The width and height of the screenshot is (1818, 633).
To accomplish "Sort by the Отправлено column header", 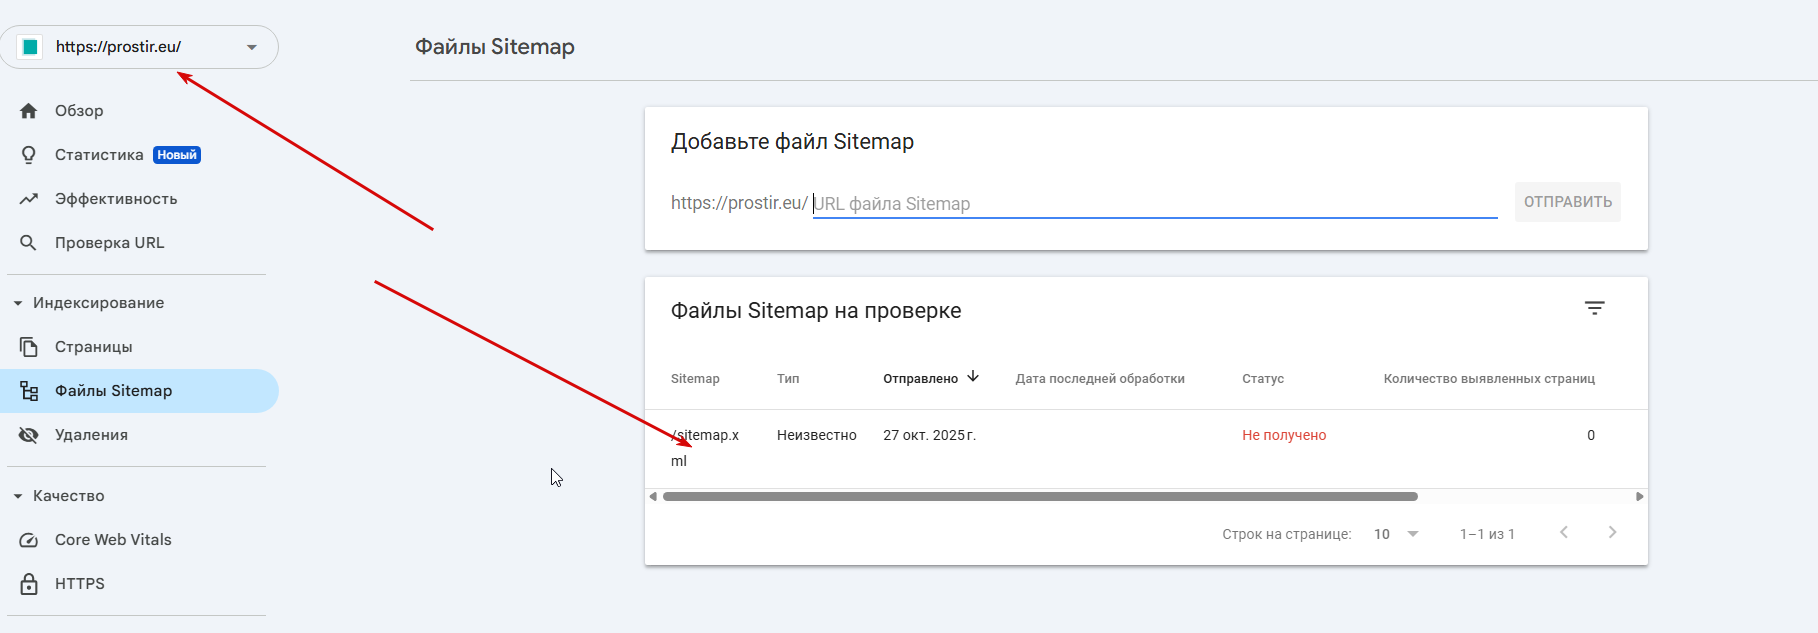I will [920, 378].
